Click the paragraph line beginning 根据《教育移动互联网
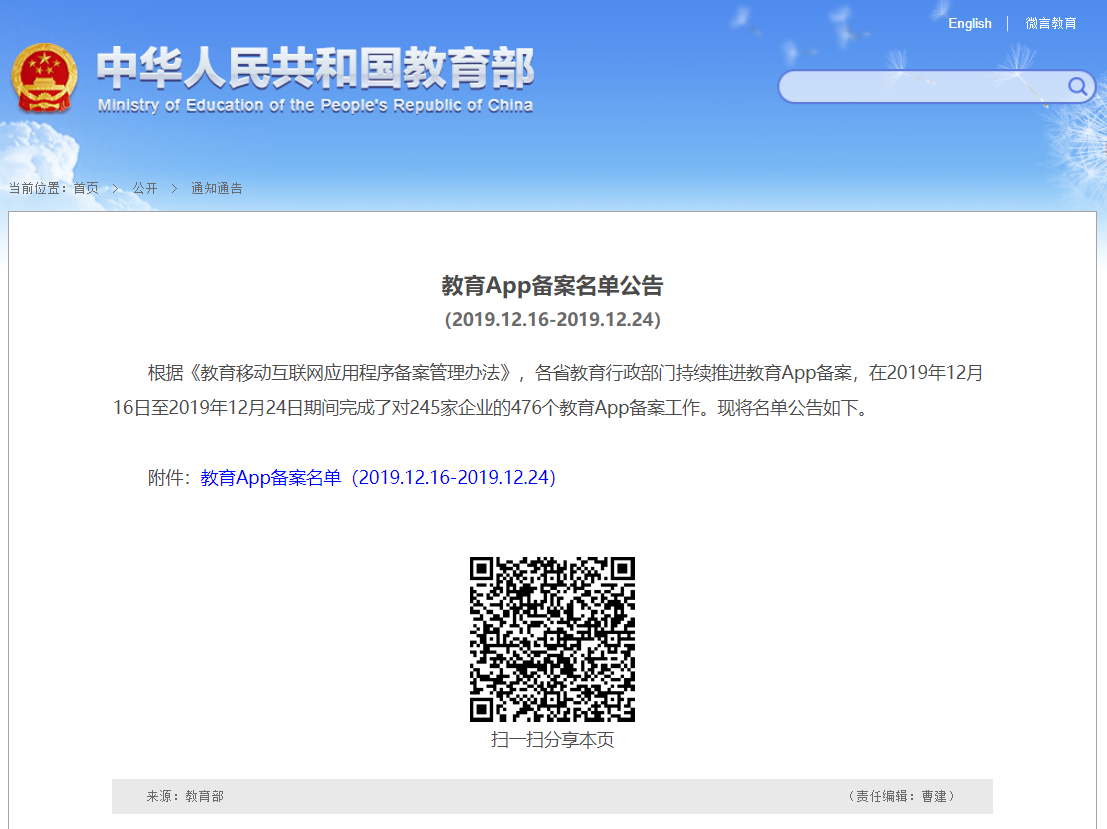The width and height of the screenshot is (1107, 829). coord(566,373)
